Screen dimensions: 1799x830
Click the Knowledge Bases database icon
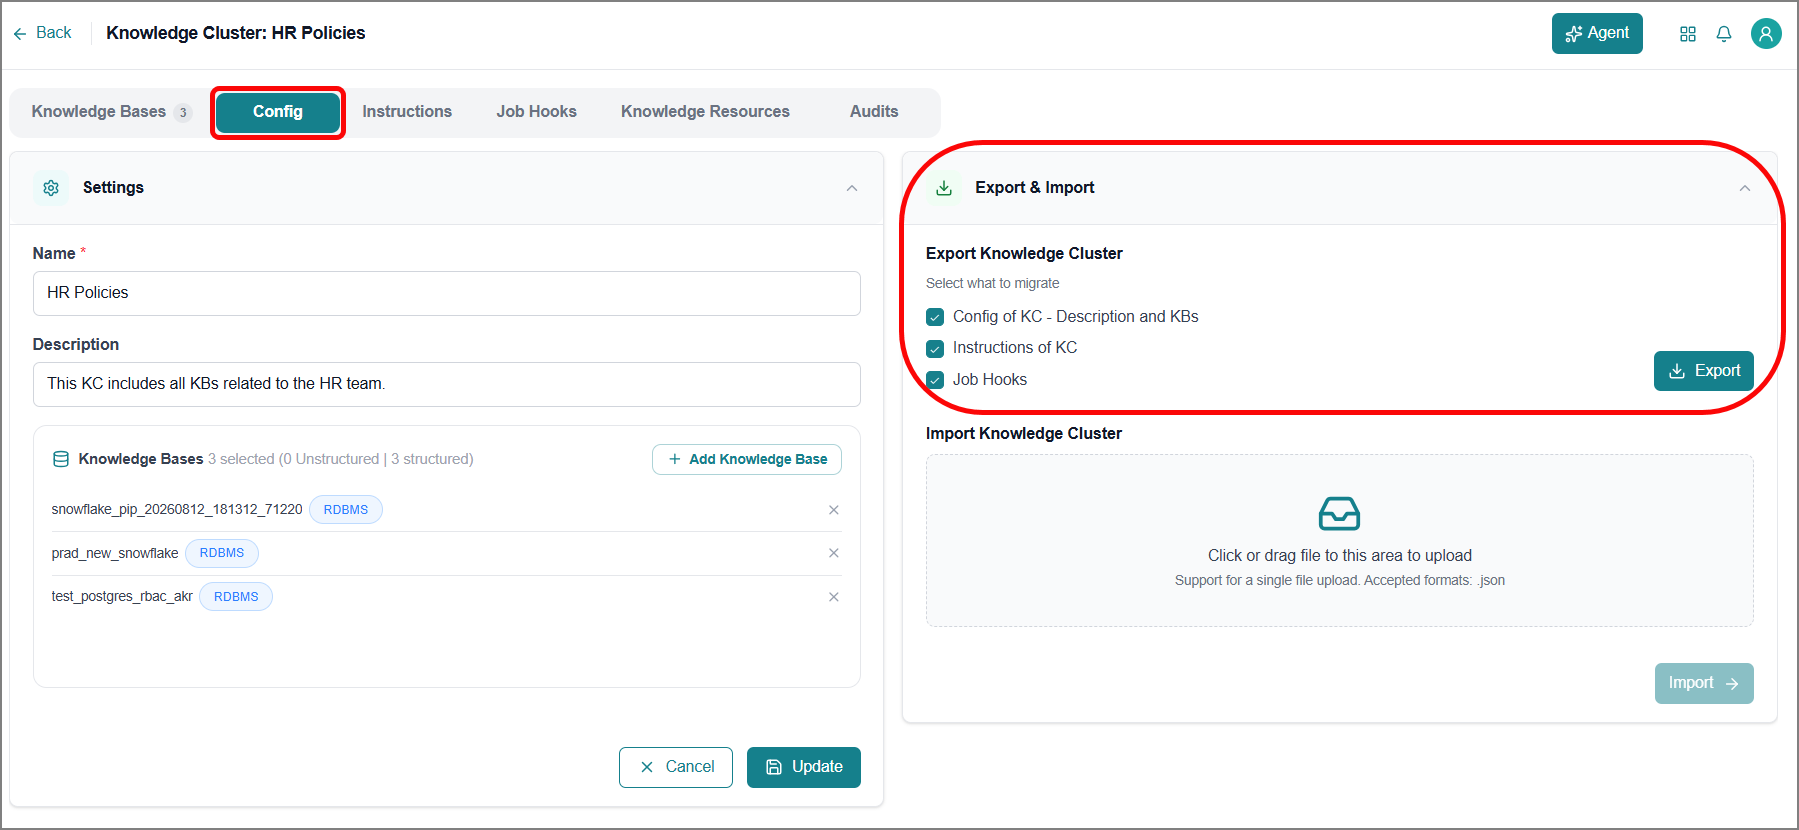61,459
